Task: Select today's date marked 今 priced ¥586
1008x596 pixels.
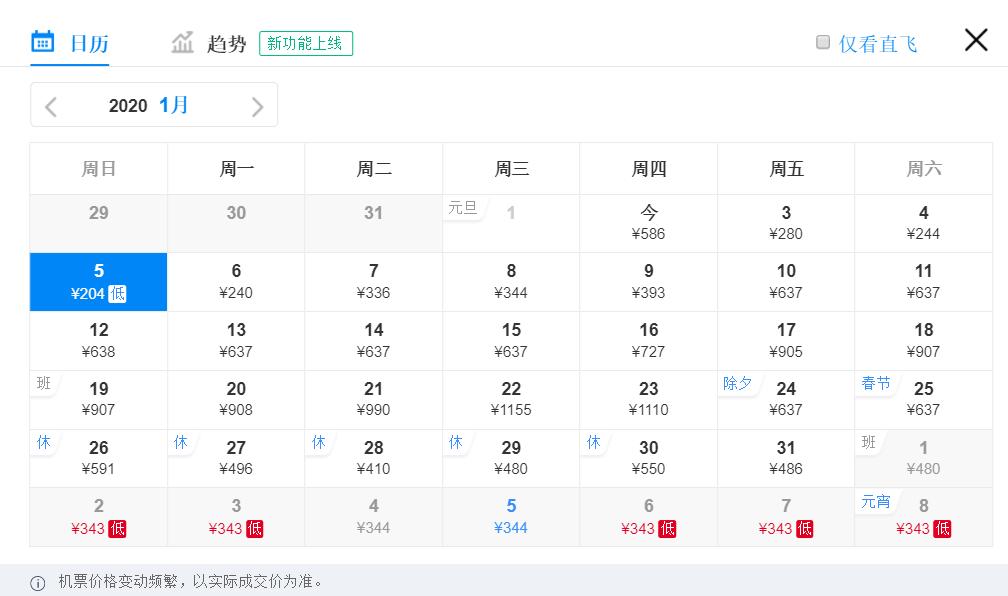Action: [x=648, y=223]
